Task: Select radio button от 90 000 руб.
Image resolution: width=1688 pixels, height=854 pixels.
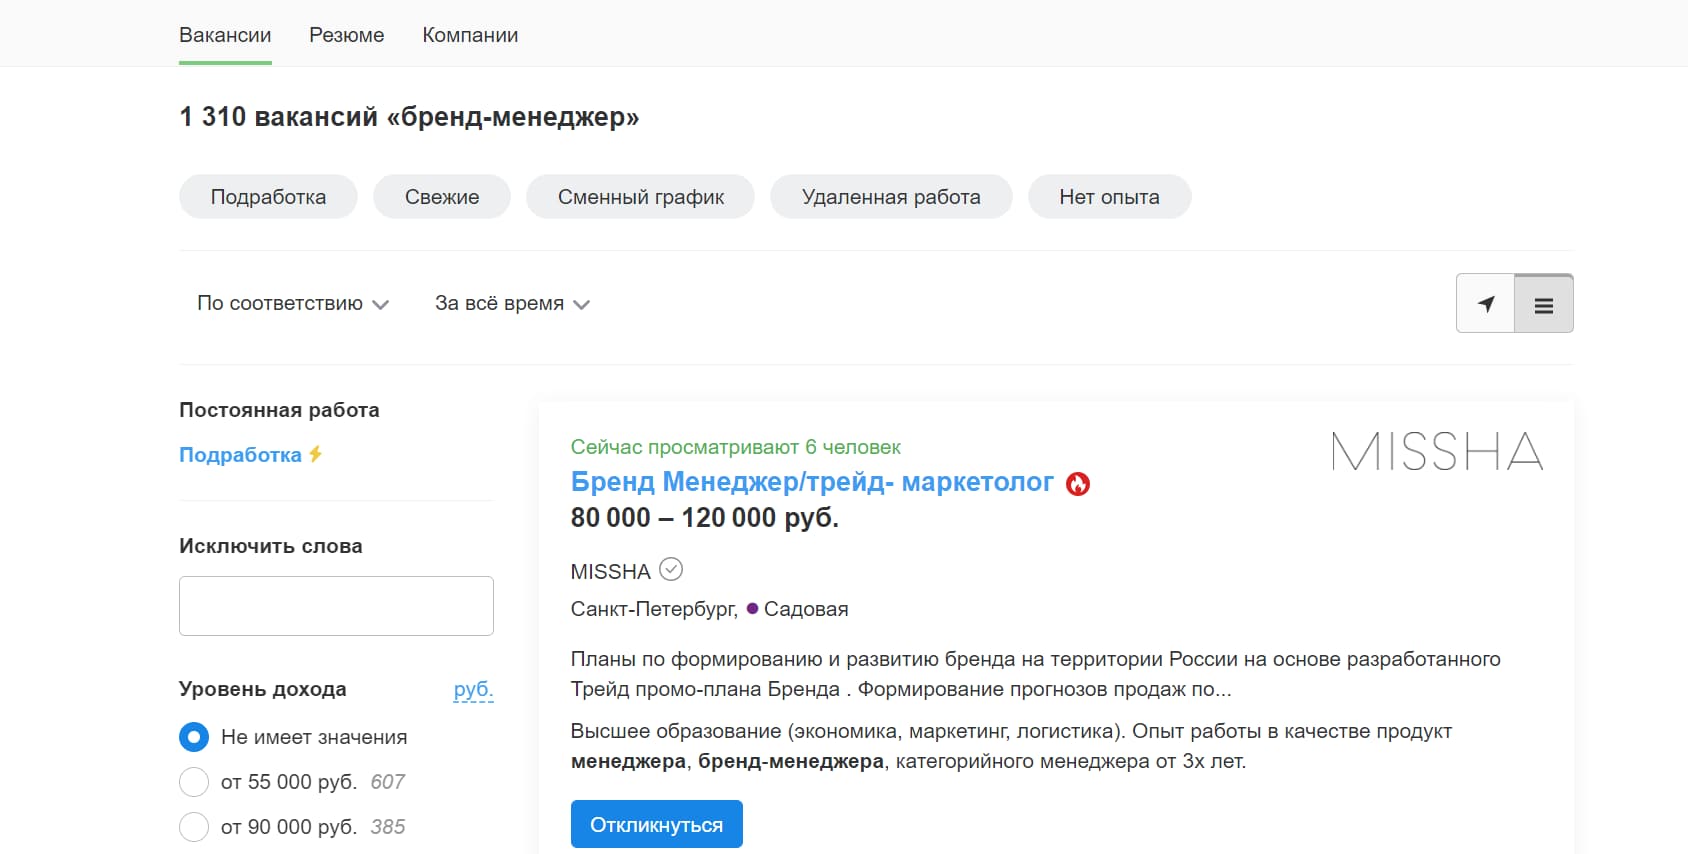Action: [x=194, y=827]
